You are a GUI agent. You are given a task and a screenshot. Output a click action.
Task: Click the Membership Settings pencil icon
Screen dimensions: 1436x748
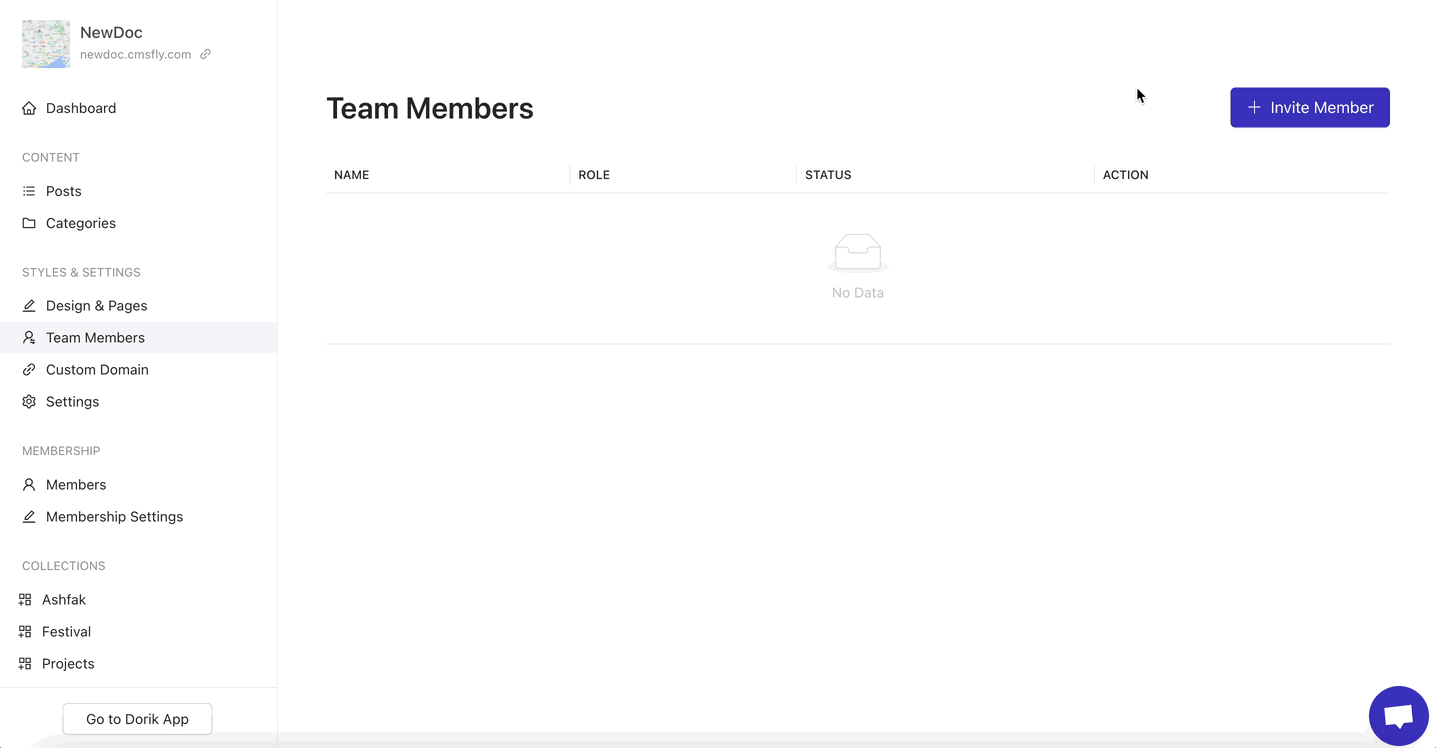(x=29, y=517)
